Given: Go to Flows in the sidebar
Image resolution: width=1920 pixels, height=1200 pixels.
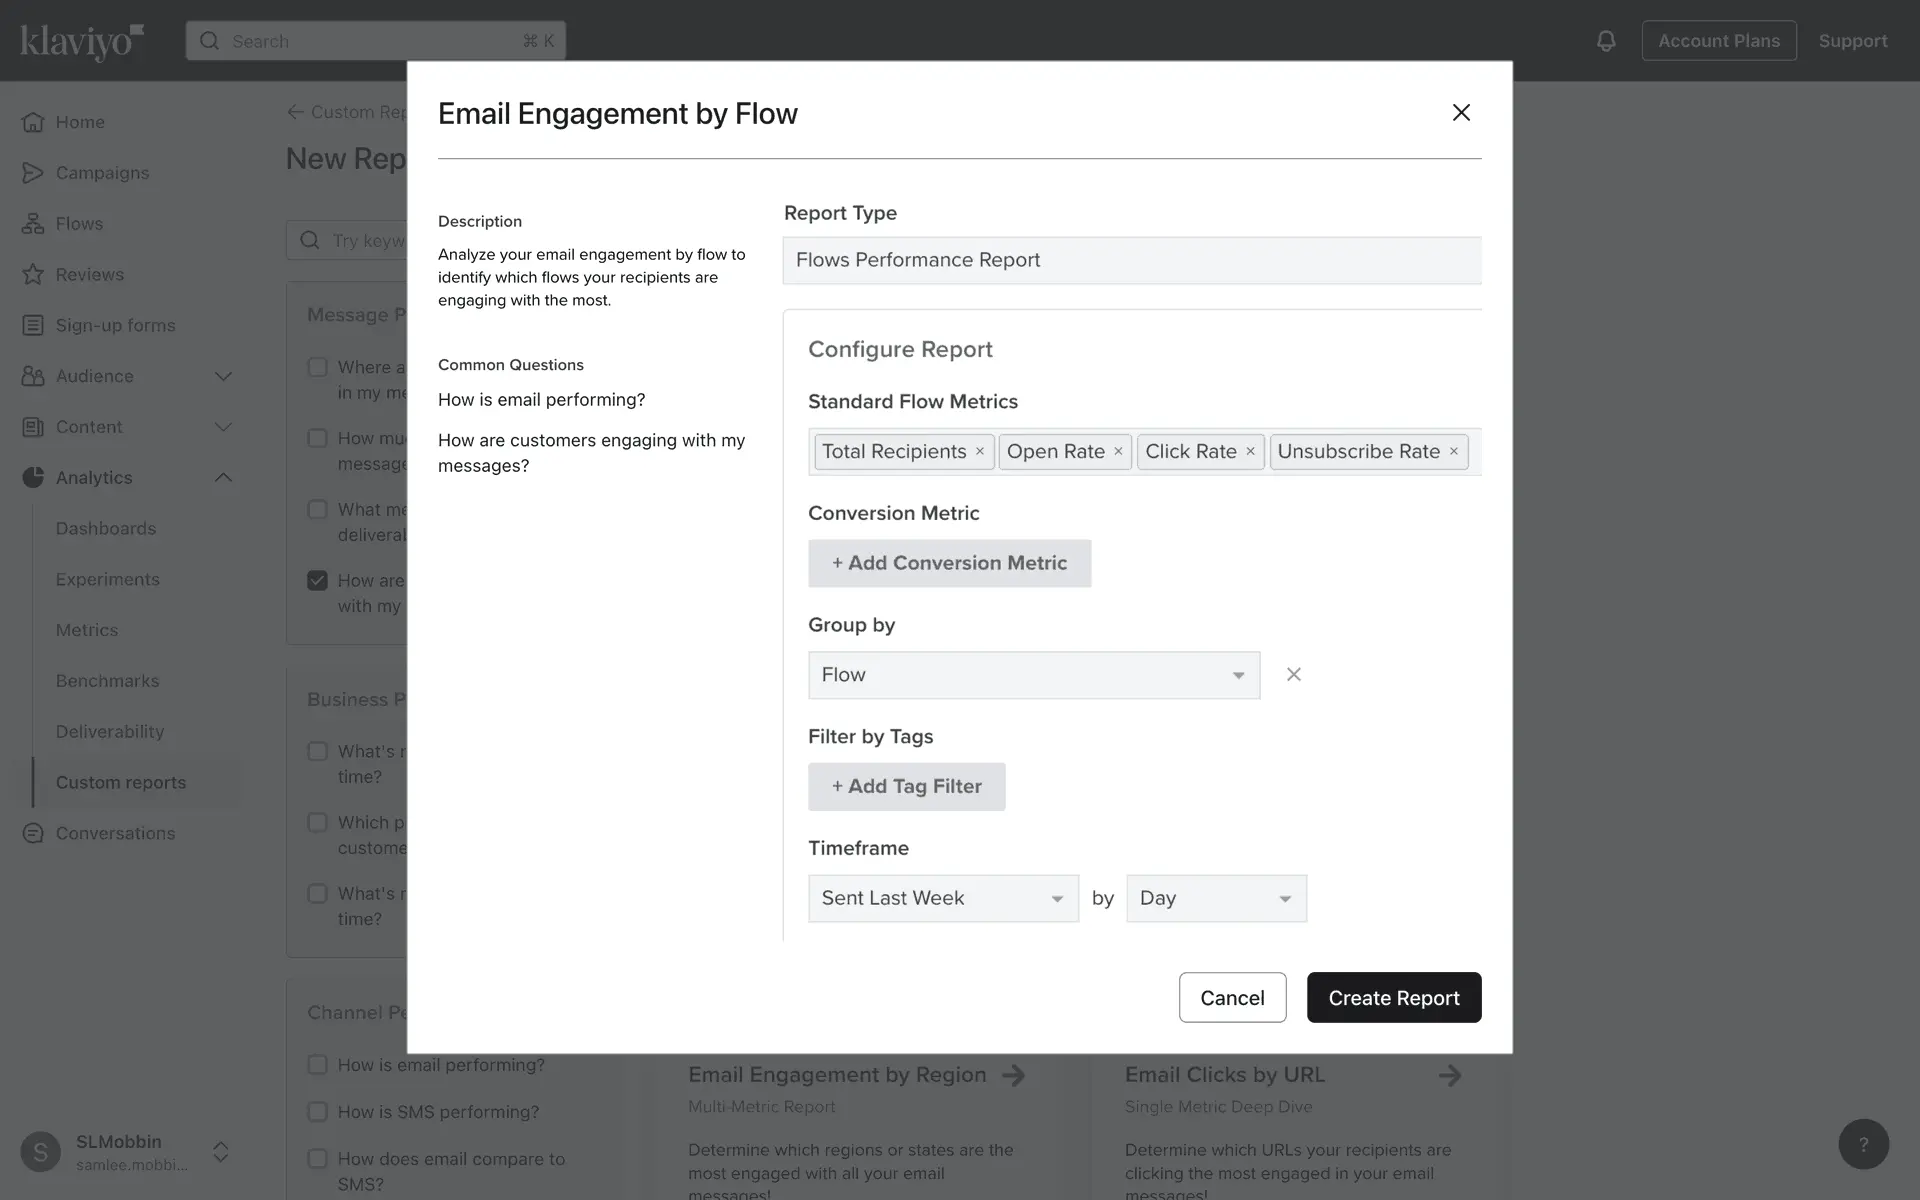Looking at the screenshot, I should (79, 224).
